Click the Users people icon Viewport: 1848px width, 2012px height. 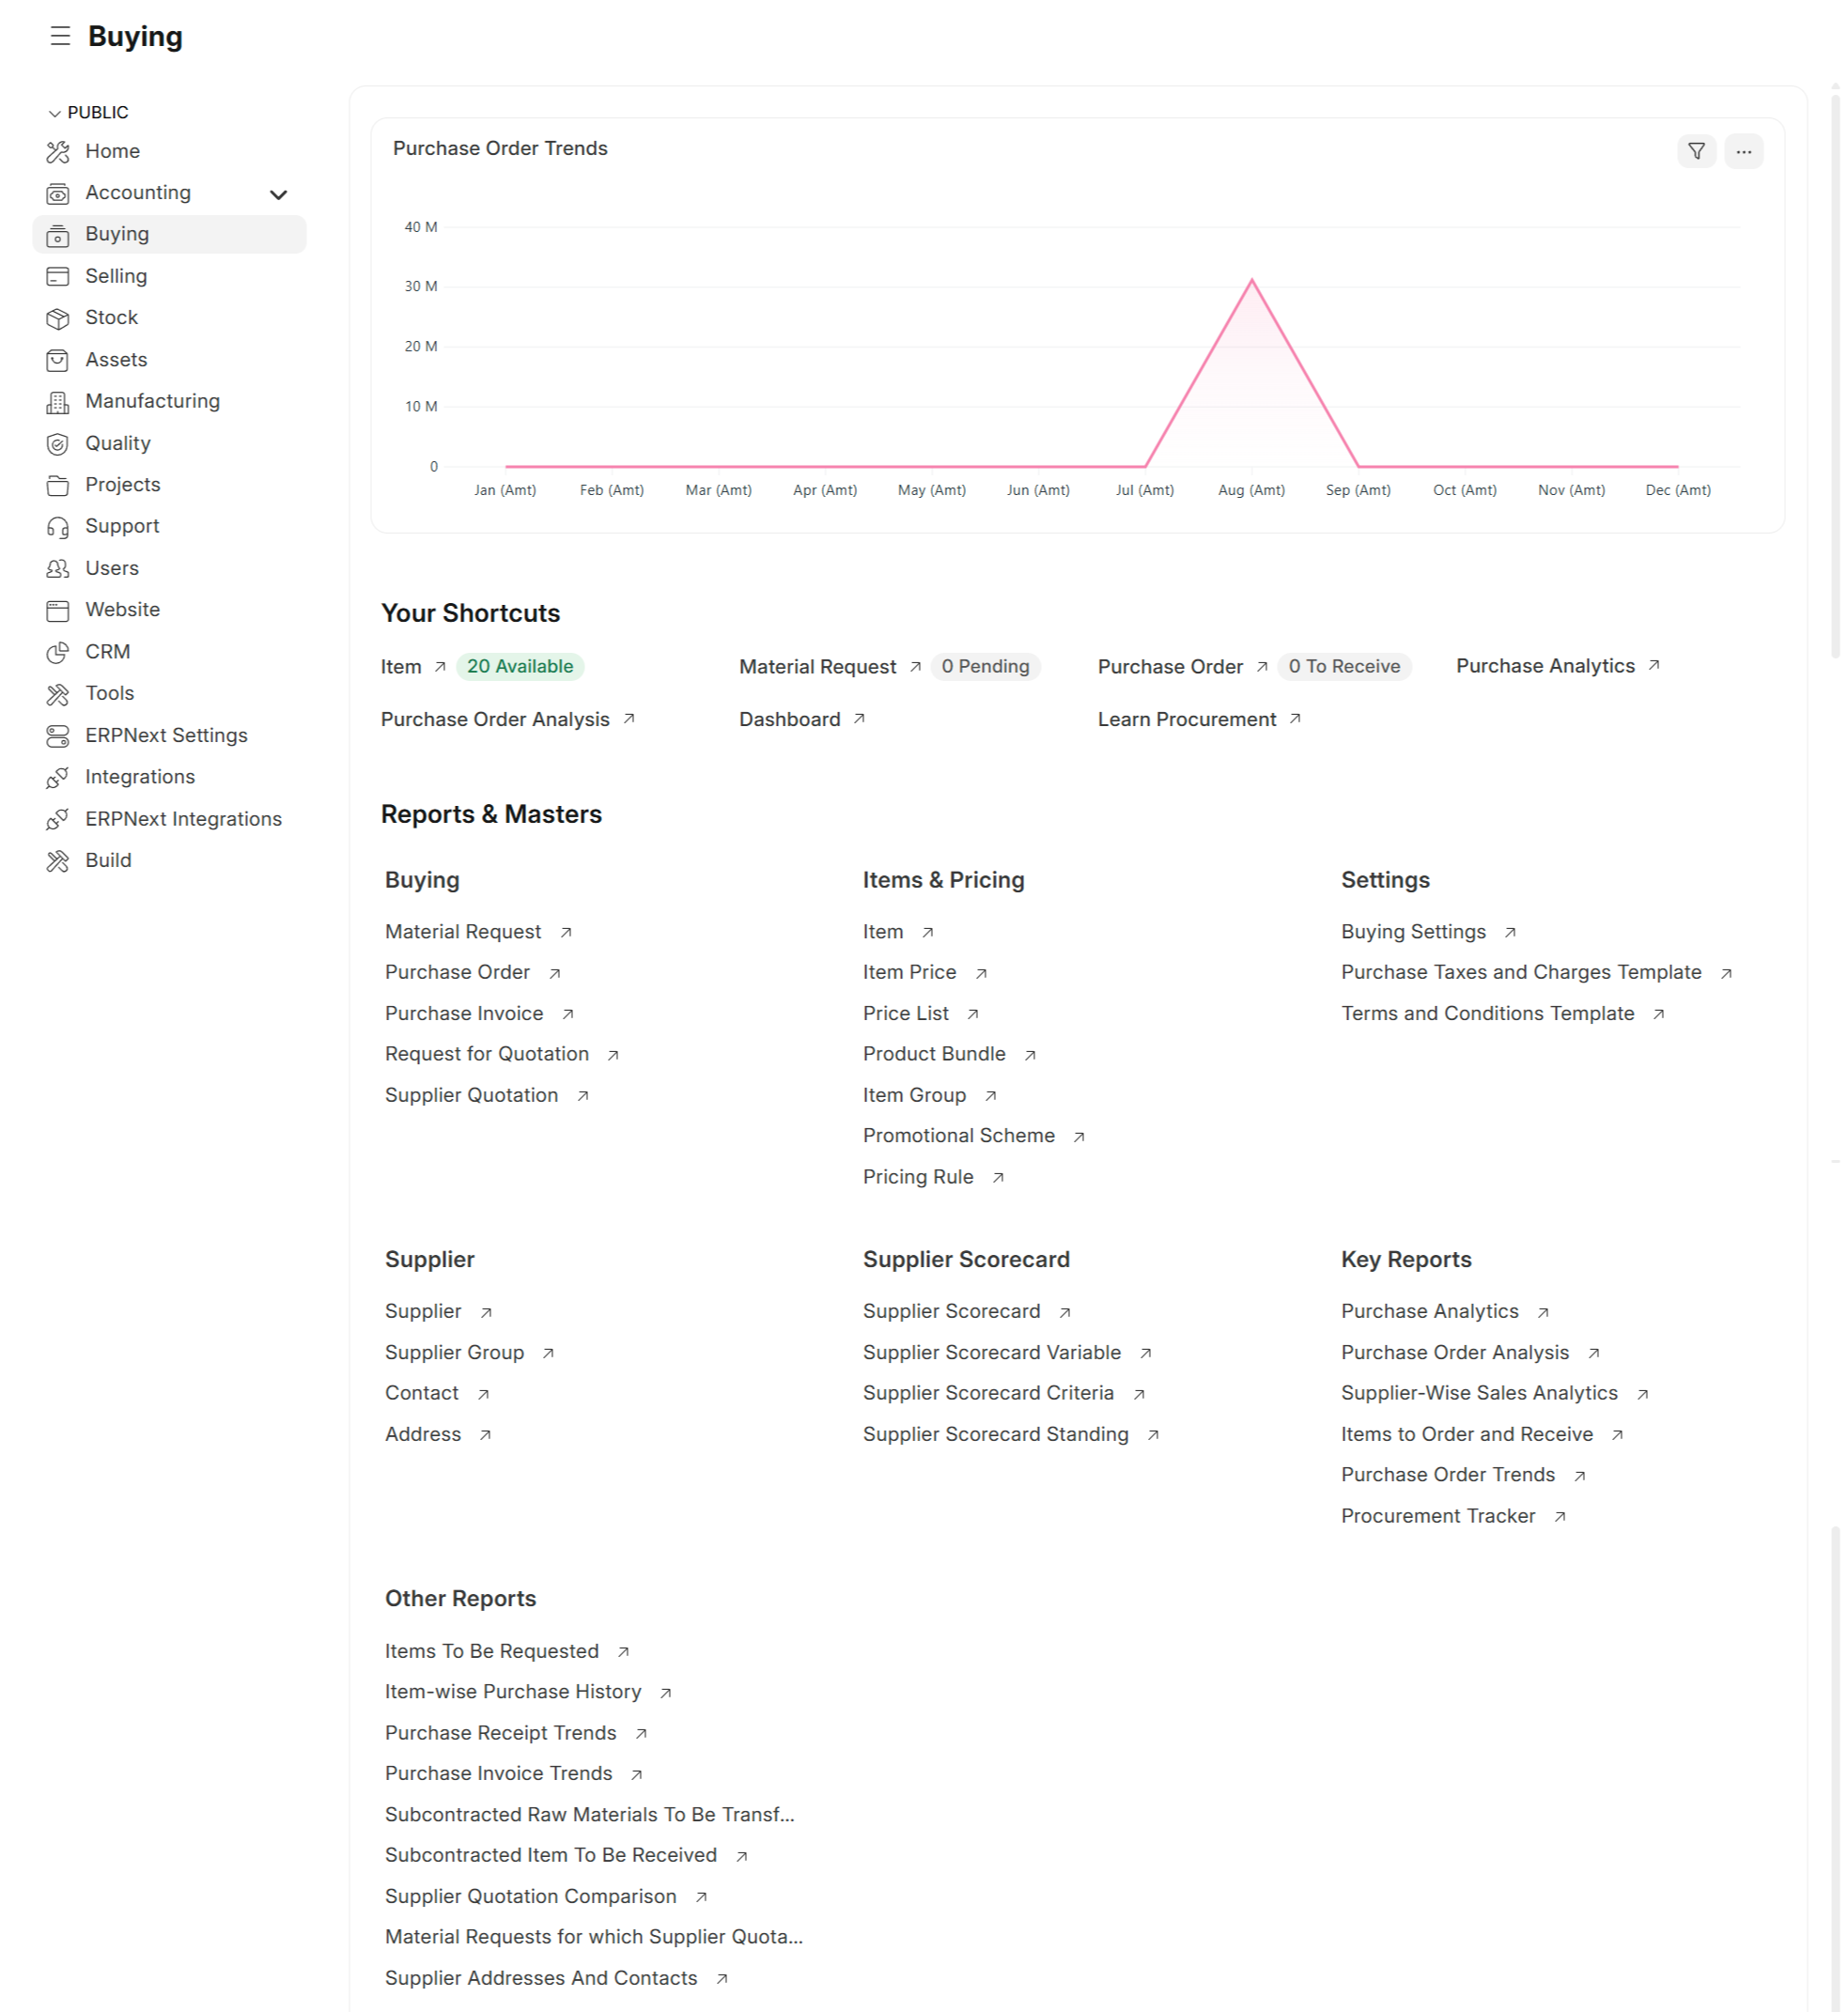click(58, 568)
